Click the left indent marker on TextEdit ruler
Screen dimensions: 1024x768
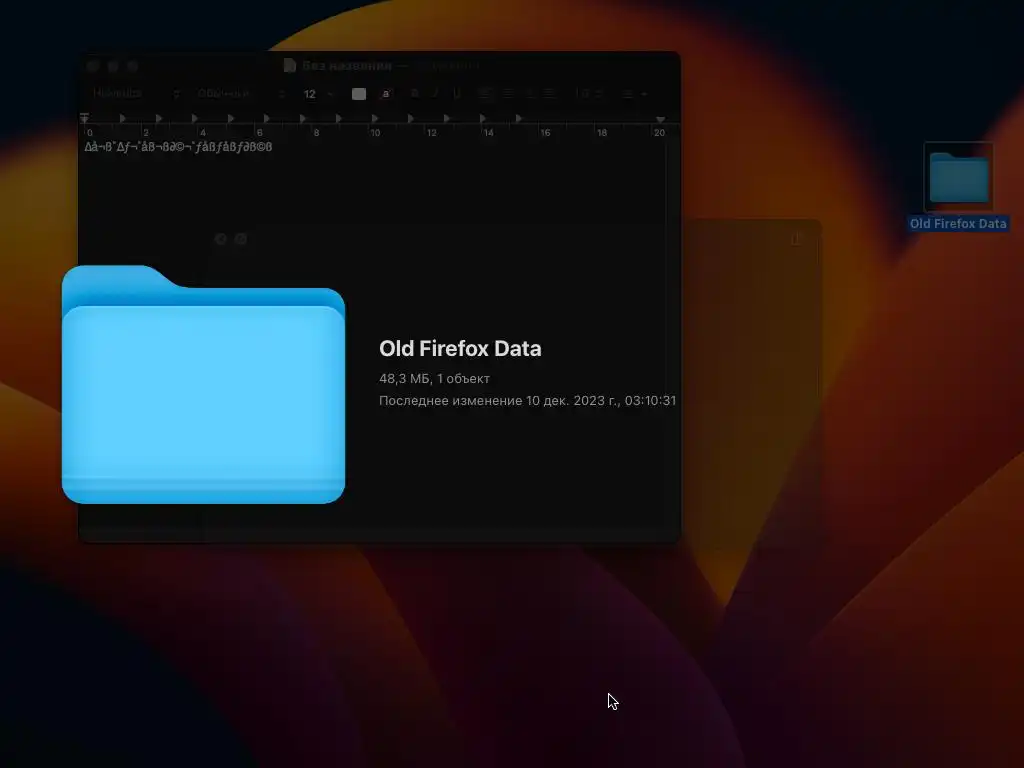click(85, 119)
